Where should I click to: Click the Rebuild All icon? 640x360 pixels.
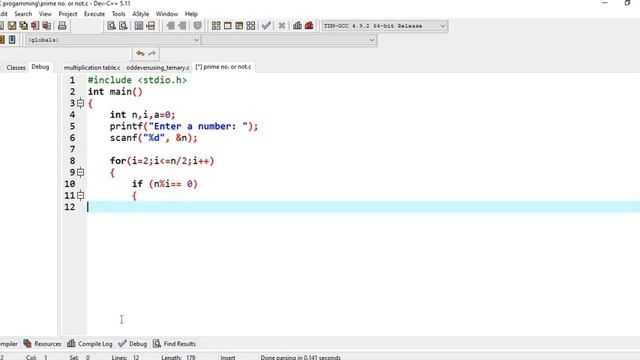point(251,26)
